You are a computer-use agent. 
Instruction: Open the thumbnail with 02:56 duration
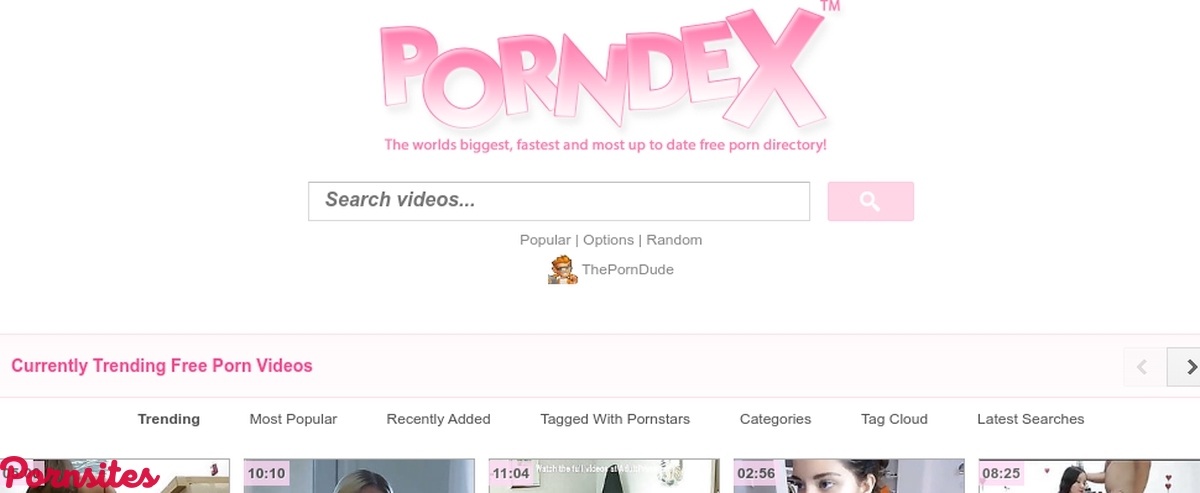tap(849, 476)
